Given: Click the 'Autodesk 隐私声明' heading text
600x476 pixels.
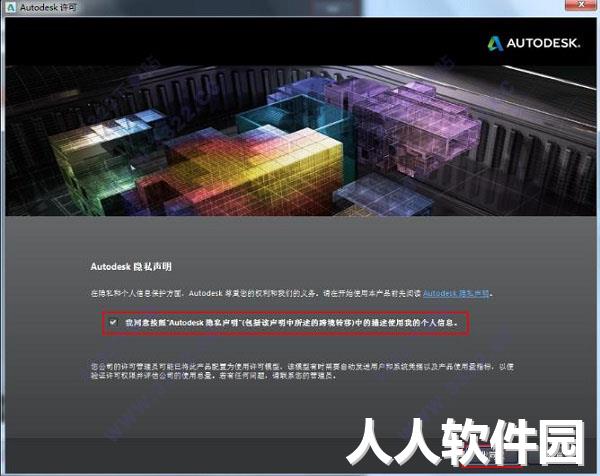Looking at the screenshot, I should tap(131, 267).
